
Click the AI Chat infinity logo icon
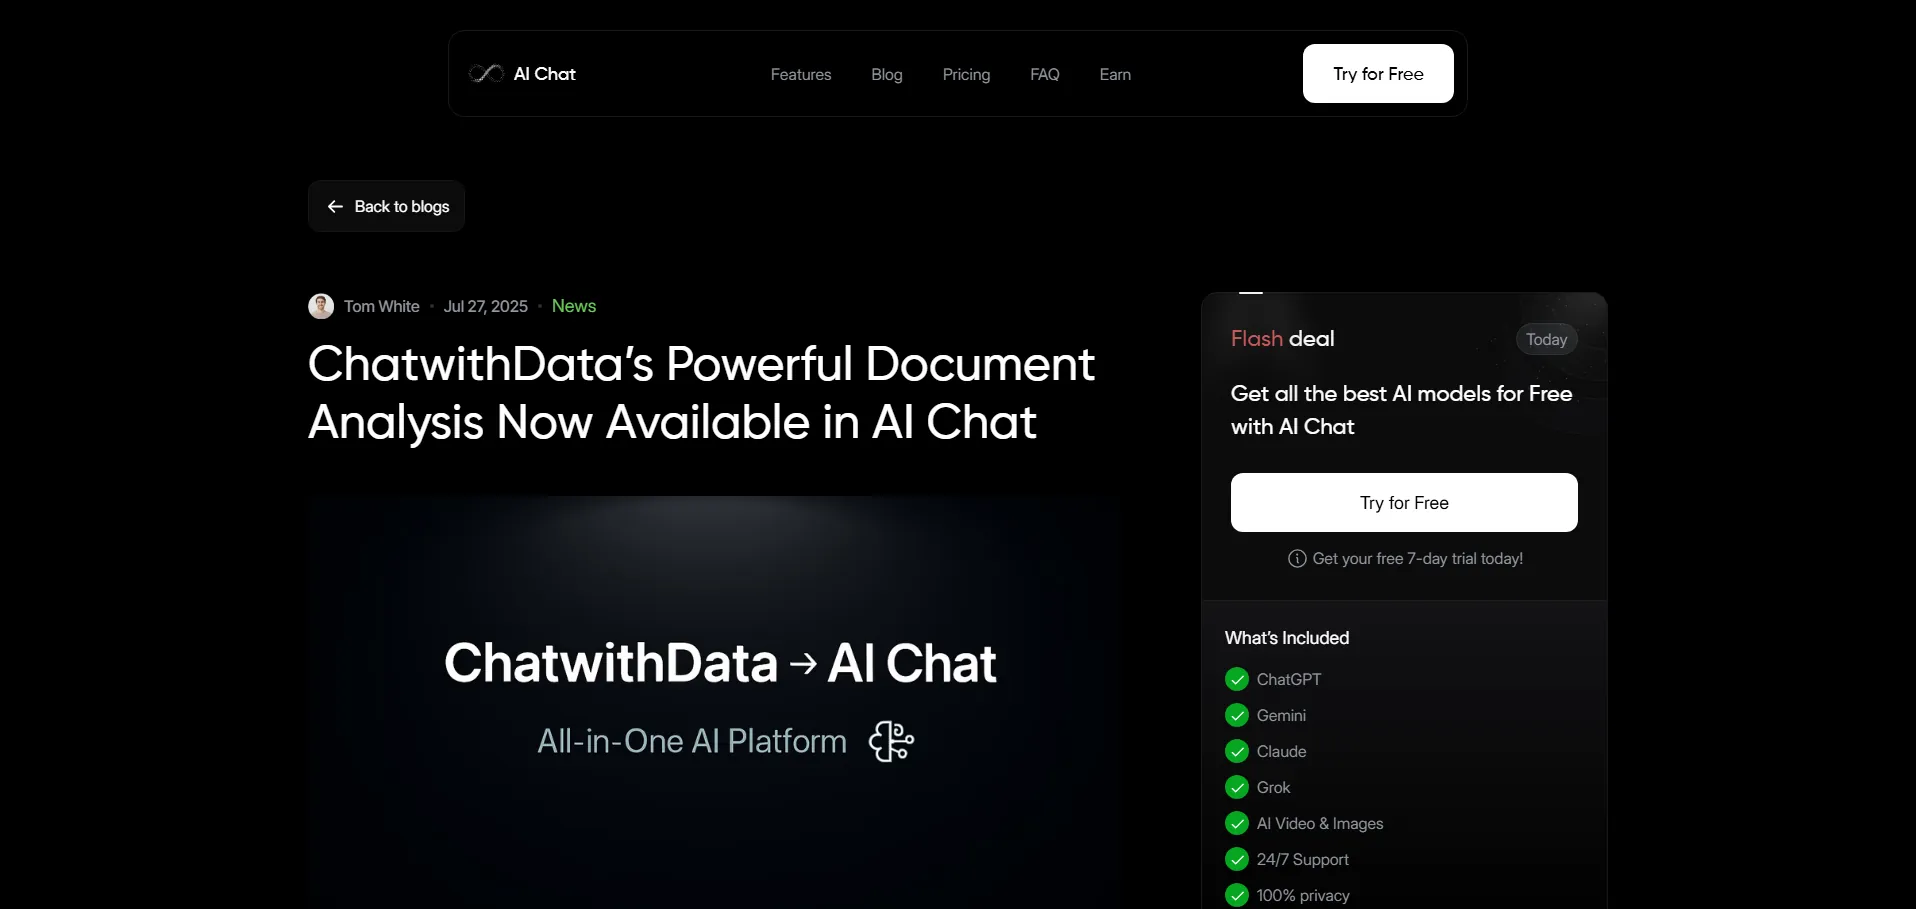click(486, 74)
